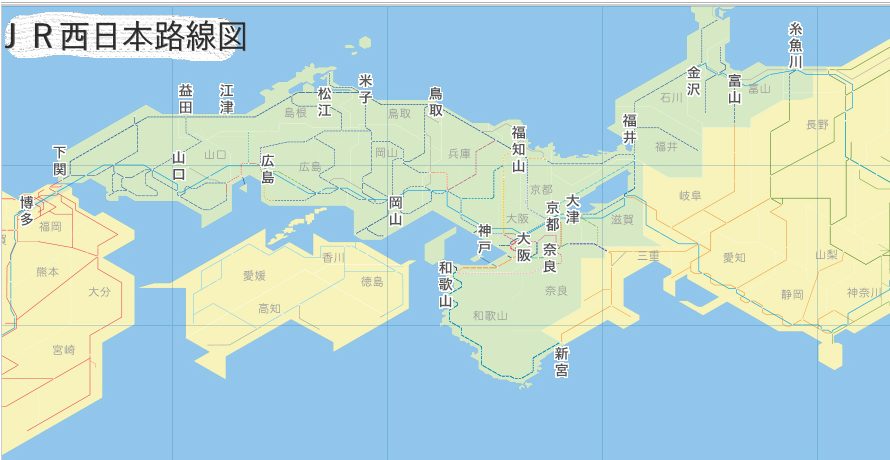Click the 博多 station label
The width and height of the screenshot is (890, 460).
click(27, 211)
